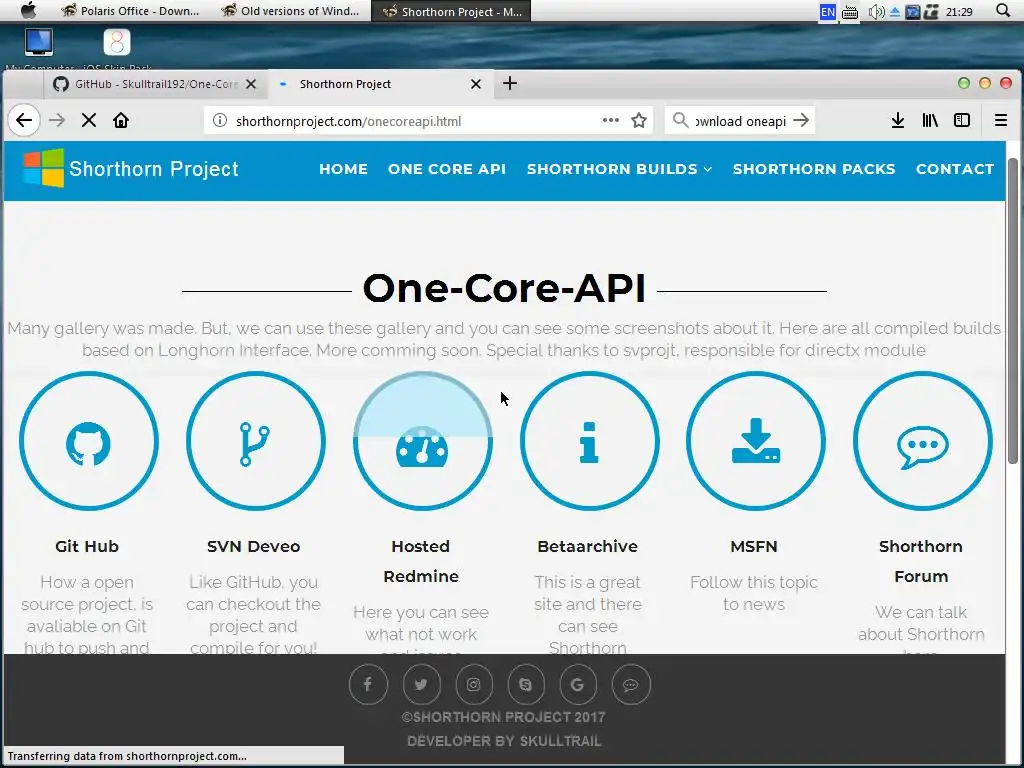Bookmark this page with the star

click(639, 120)
